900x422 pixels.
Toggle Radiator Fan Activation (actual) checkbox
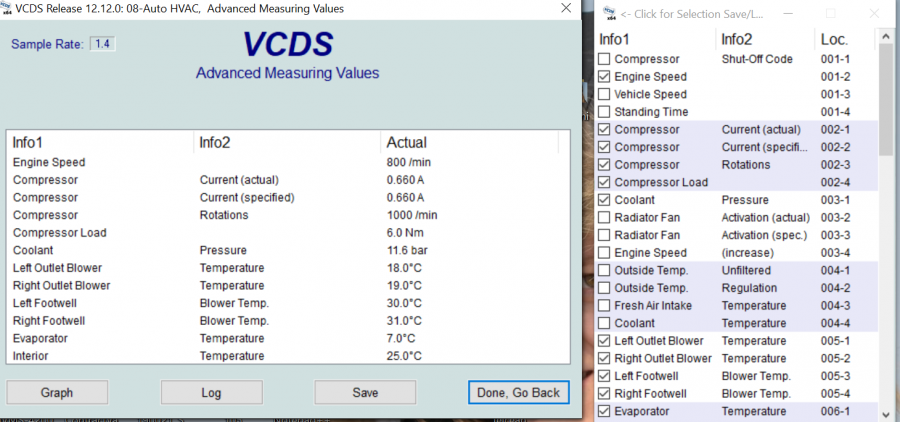[x=604, y=217]
